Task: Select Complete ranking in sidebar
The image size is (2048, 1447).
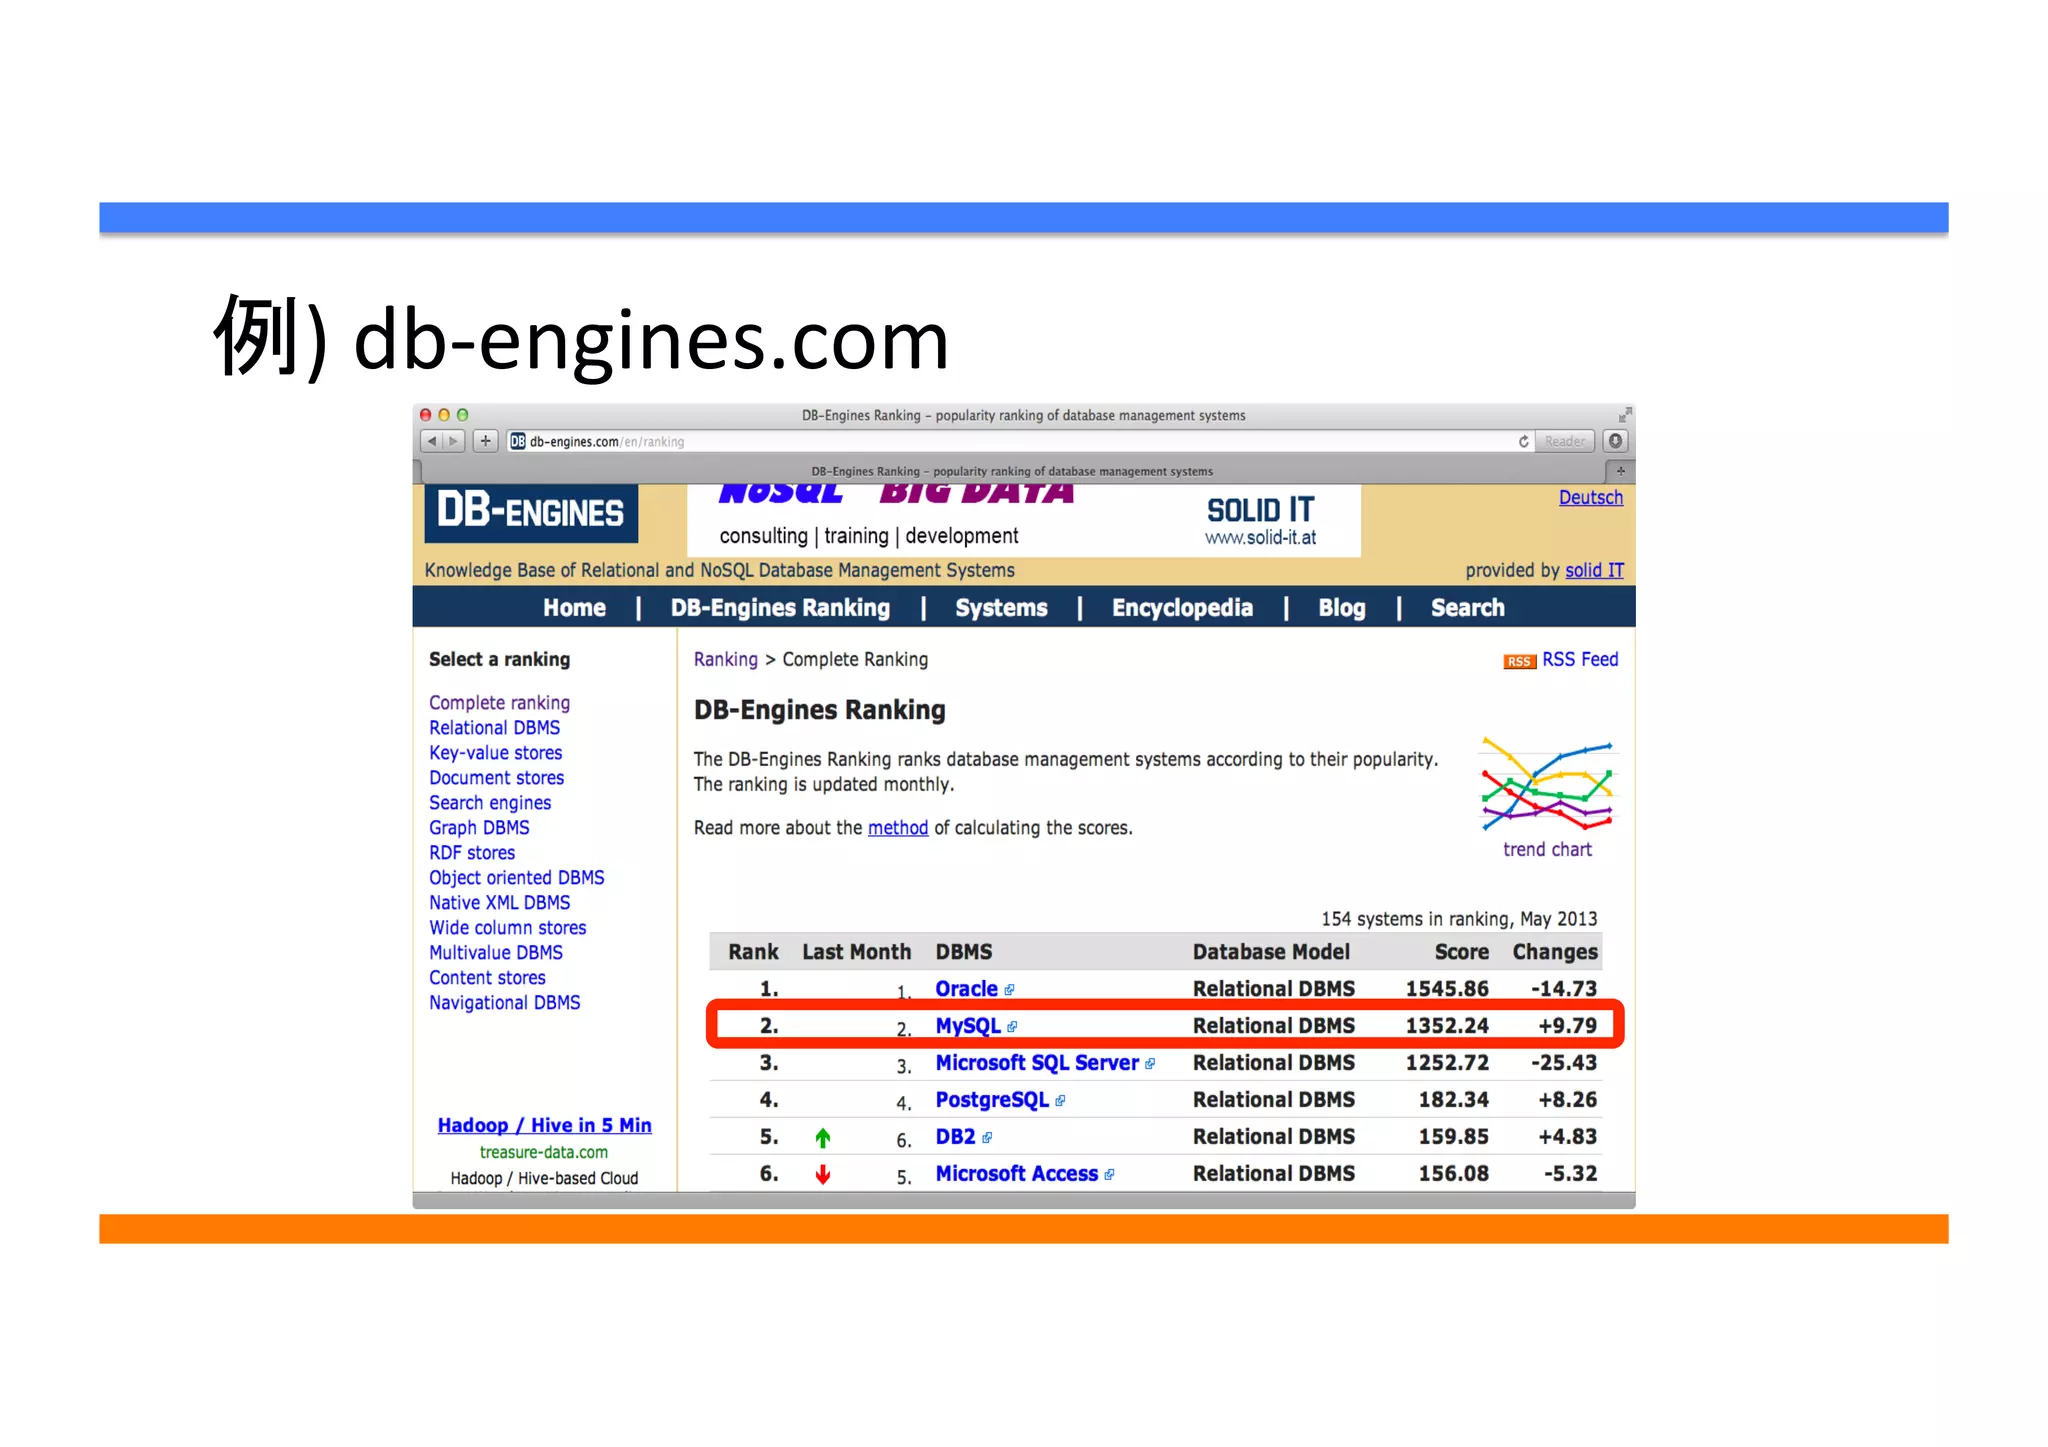Action: (x=499, y=703)
